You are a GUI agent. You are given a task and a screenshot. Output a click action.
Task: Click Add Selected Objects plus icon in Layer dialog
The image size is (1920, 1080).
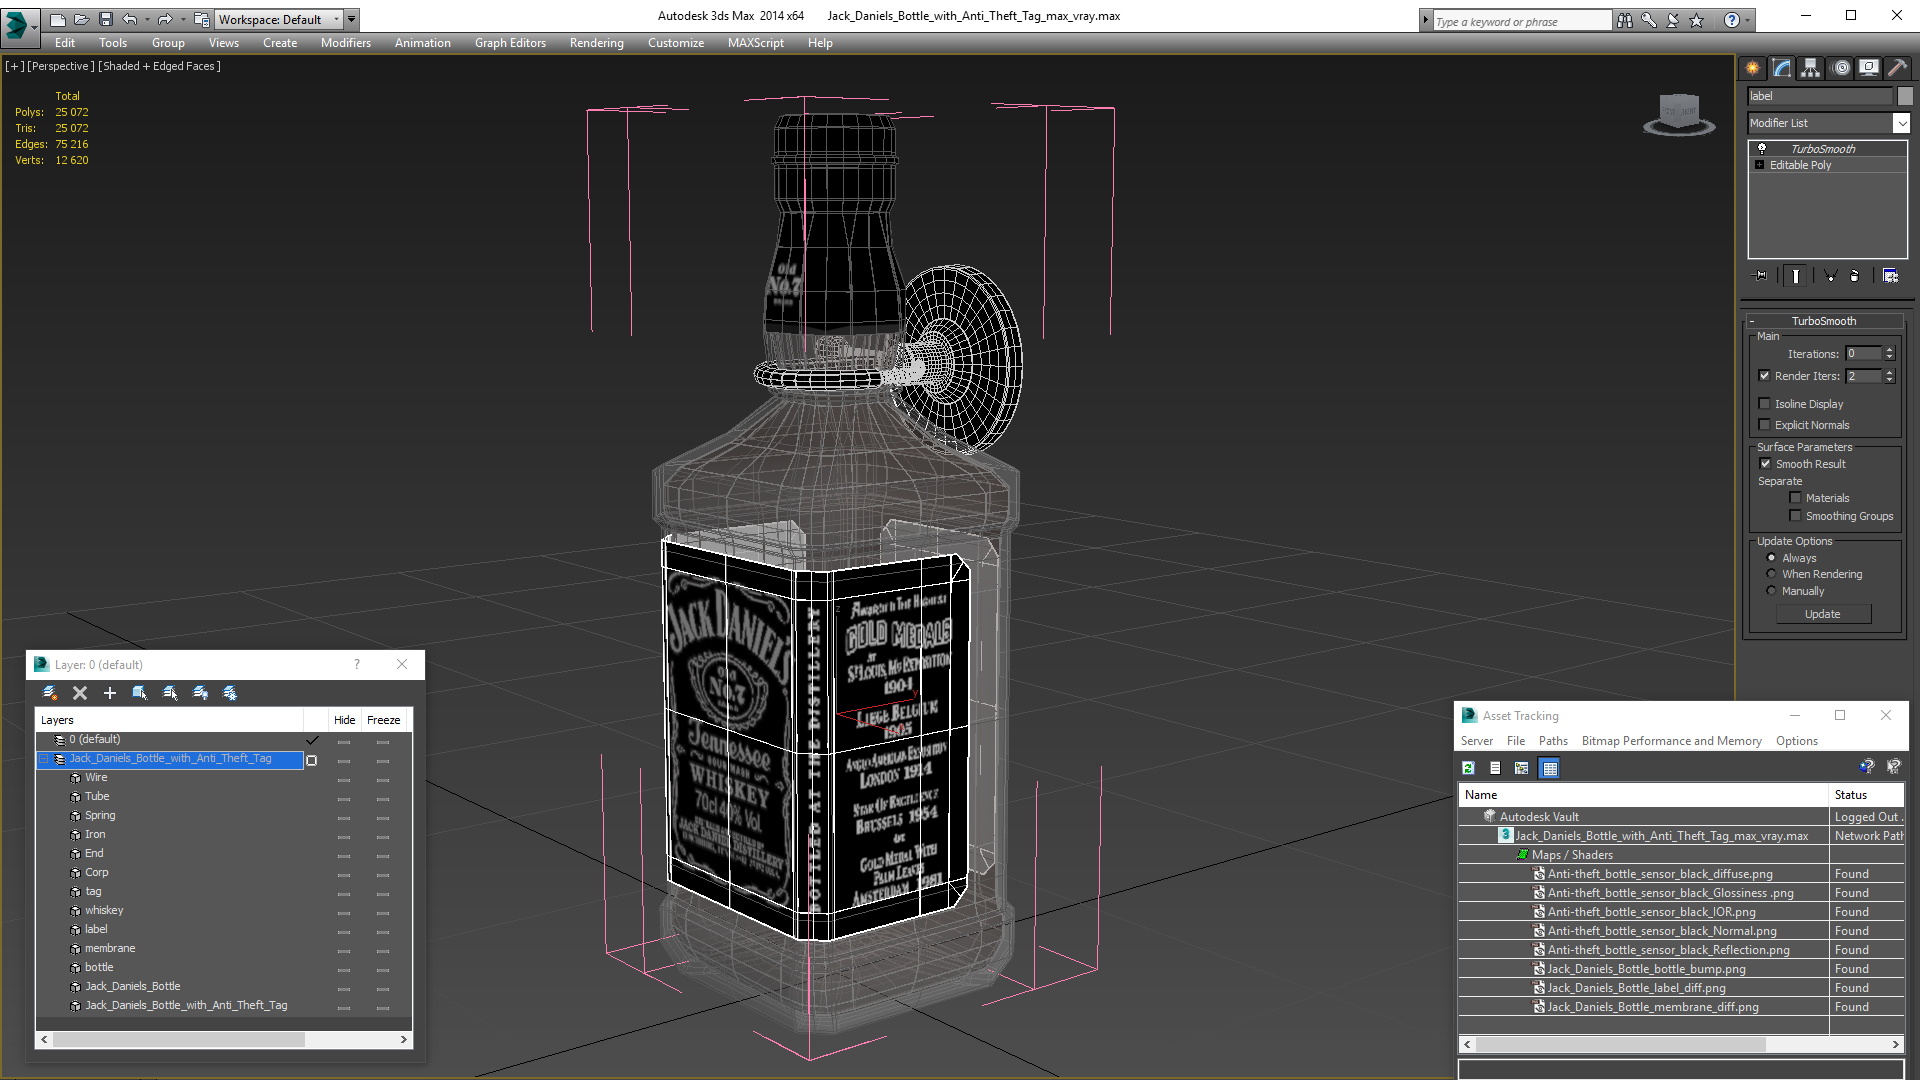[110, 693]
